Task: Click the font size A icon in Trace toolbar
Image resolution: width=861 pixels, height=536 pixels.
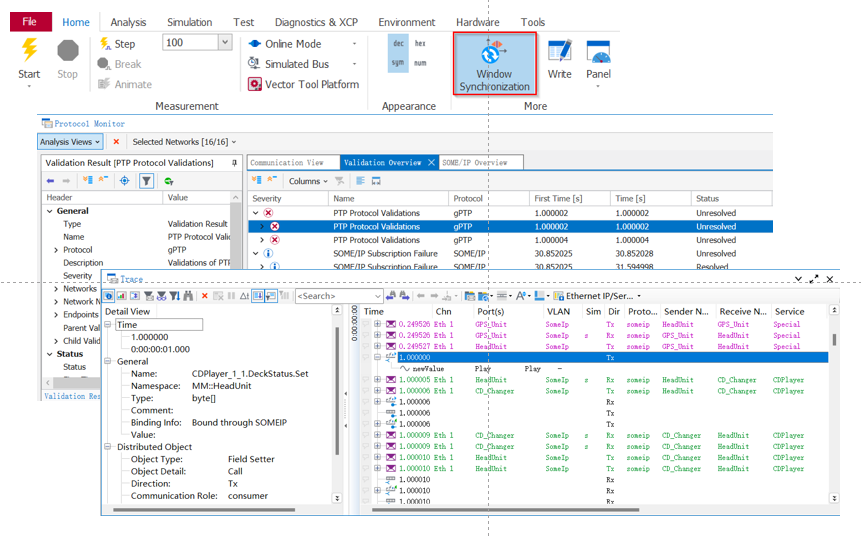Action: pyautogui.click(x=521, y=296)
